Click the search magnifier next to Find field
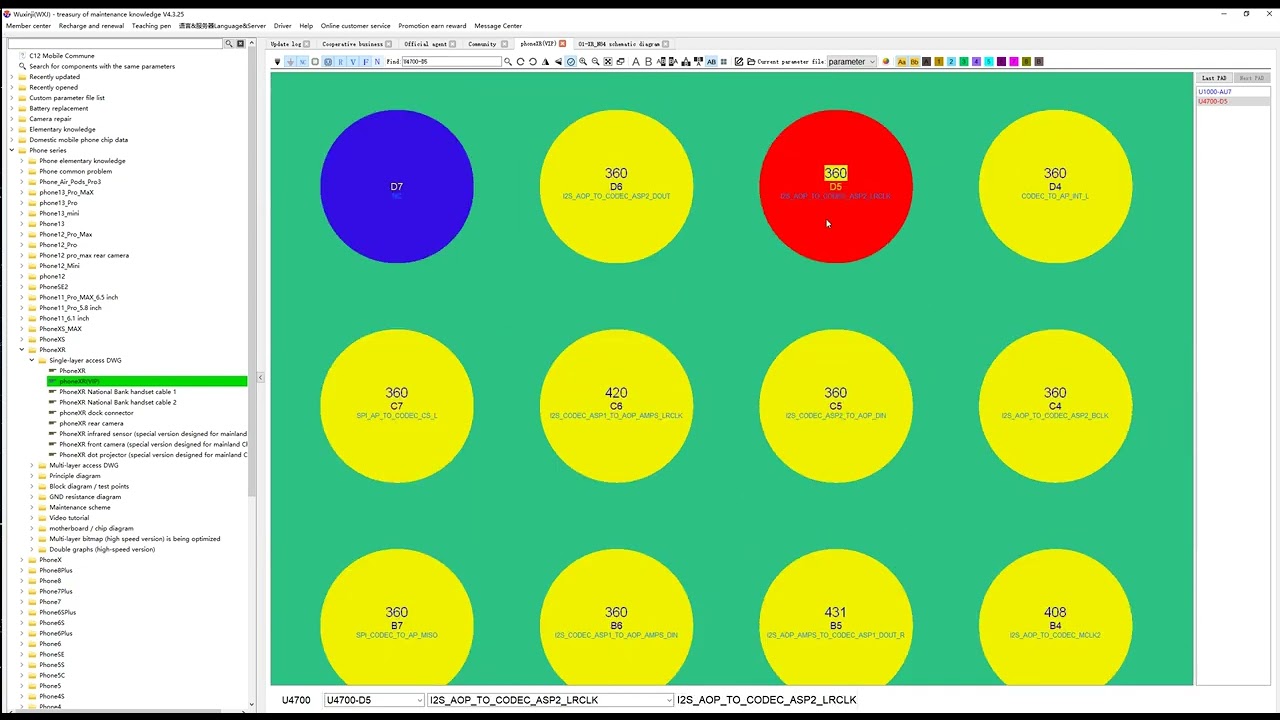The height and width of the screenshot is (720, 1280). coord(508,61)
